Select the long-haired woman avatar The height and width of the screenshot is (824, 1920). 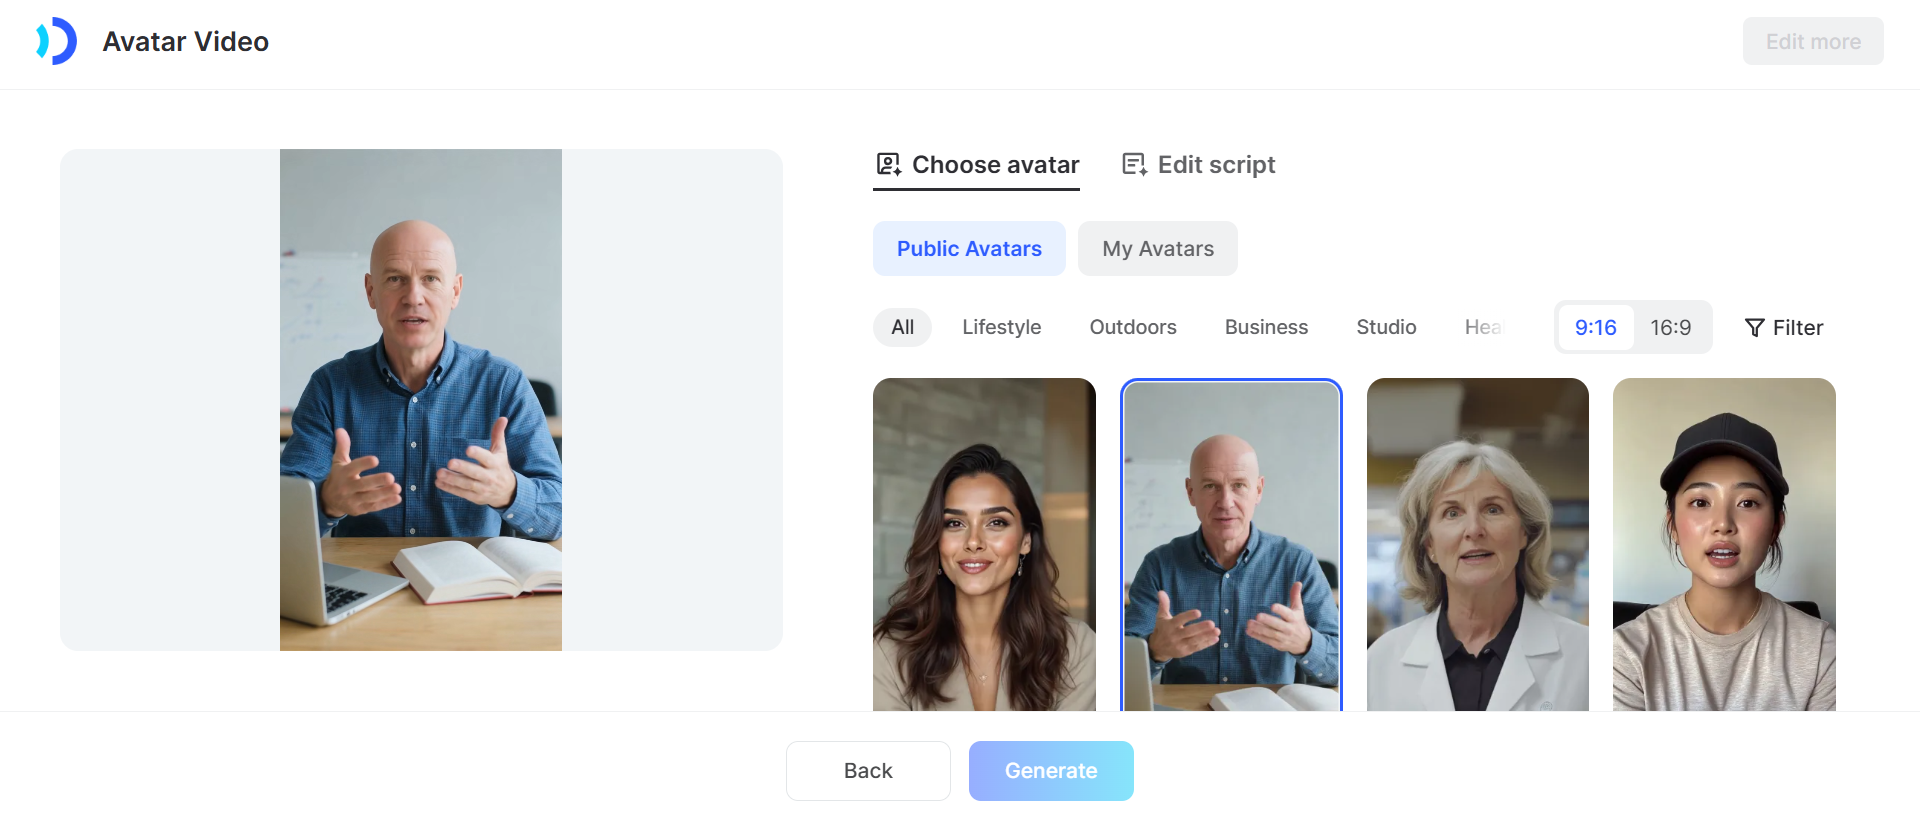point(984,545)
